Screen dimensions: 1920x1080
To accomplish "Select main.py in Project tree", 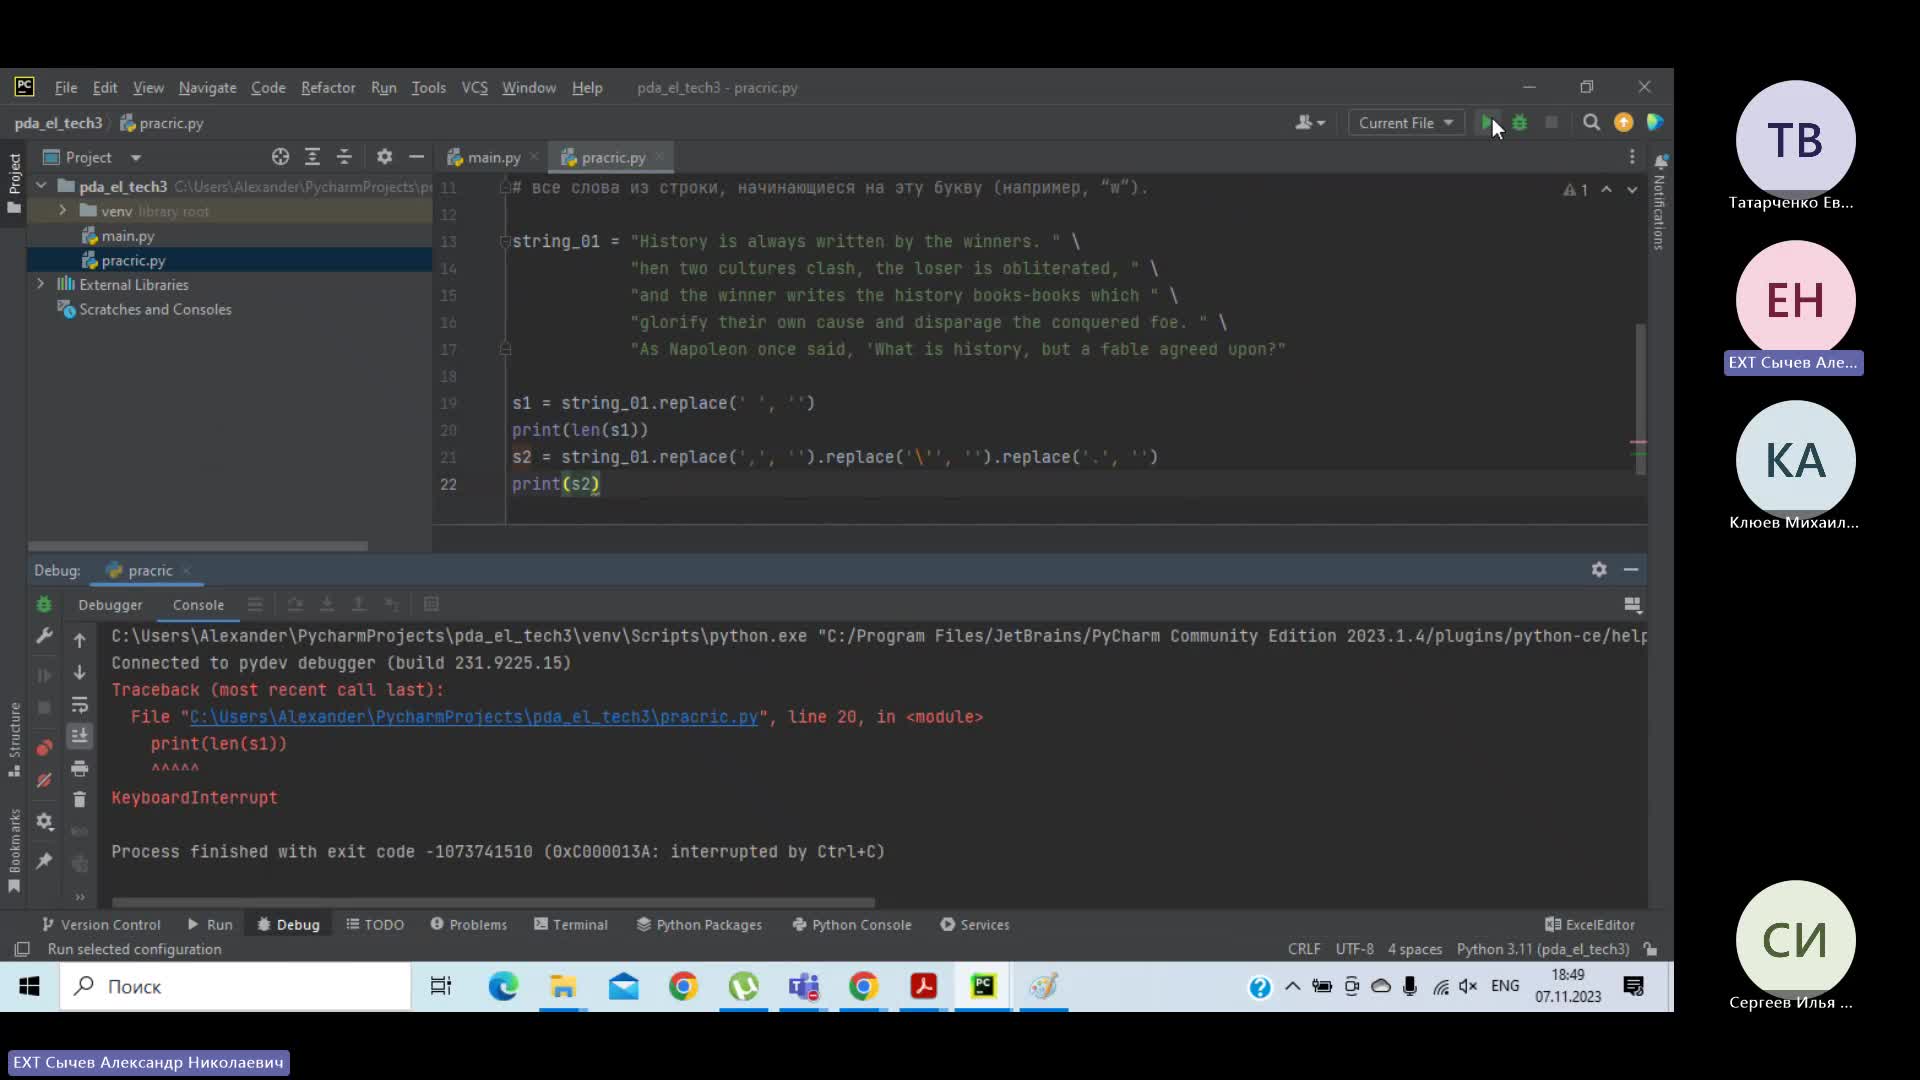I will 127,236.
